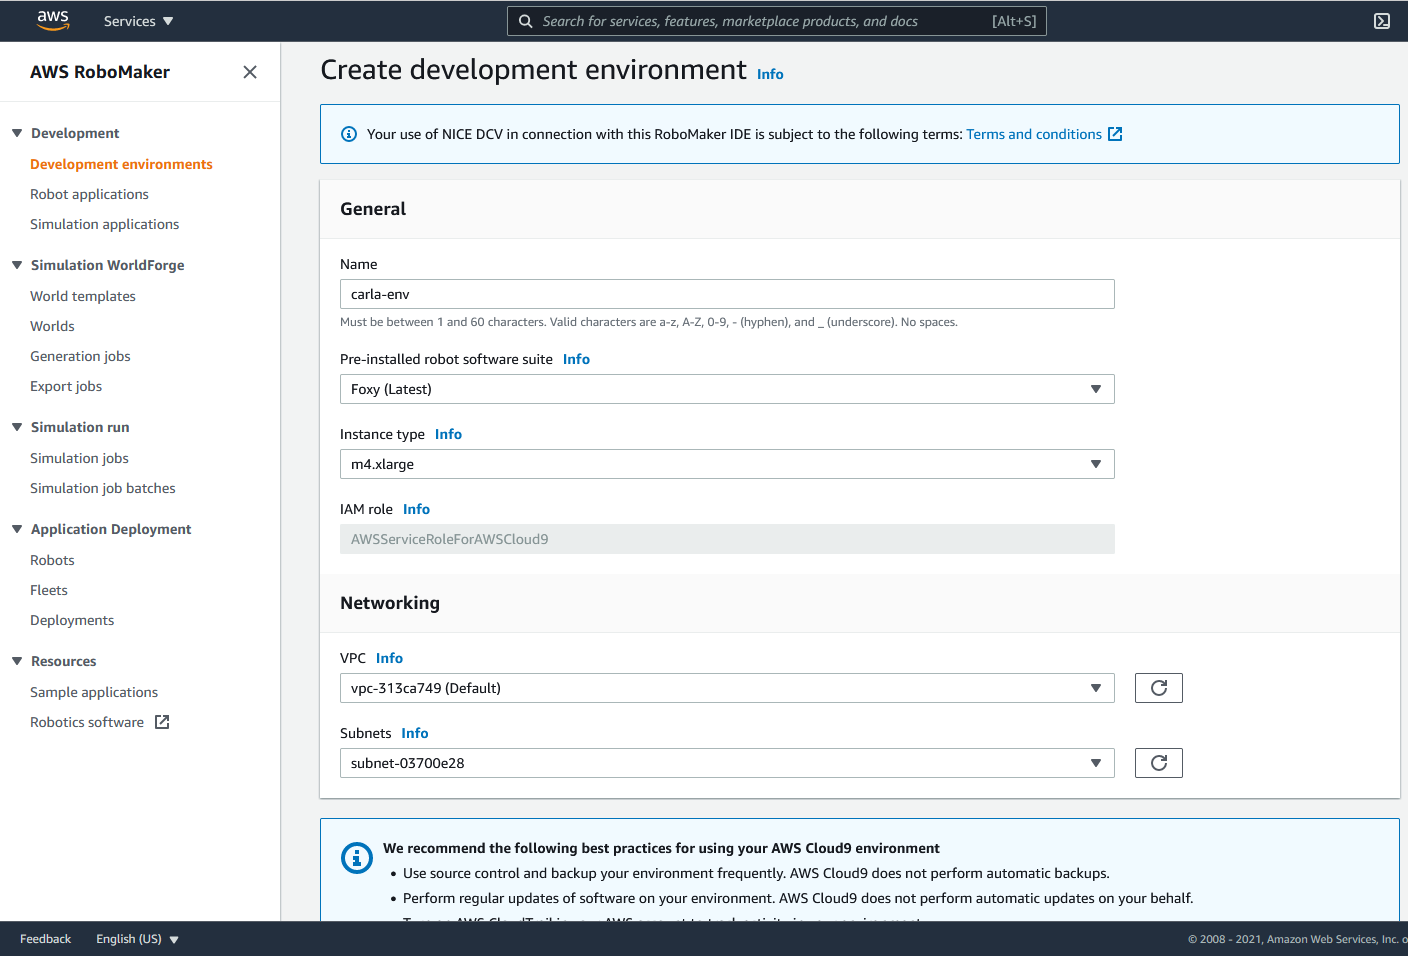Click the General section heading
This screenshot has width=1408, height=956.
pos(373,209)
